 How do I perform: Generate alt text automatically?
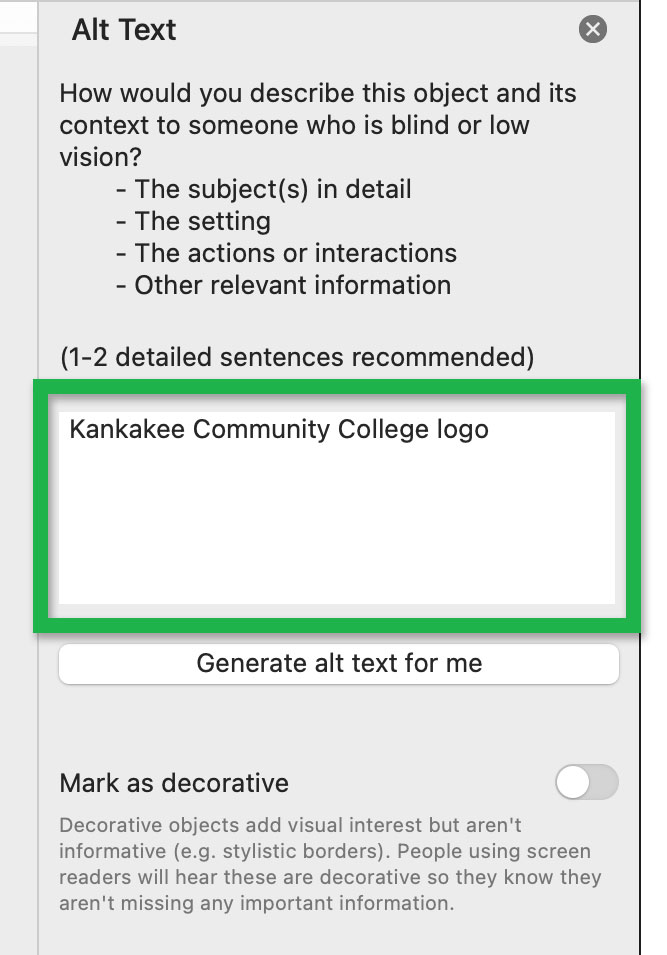point(339,663)
